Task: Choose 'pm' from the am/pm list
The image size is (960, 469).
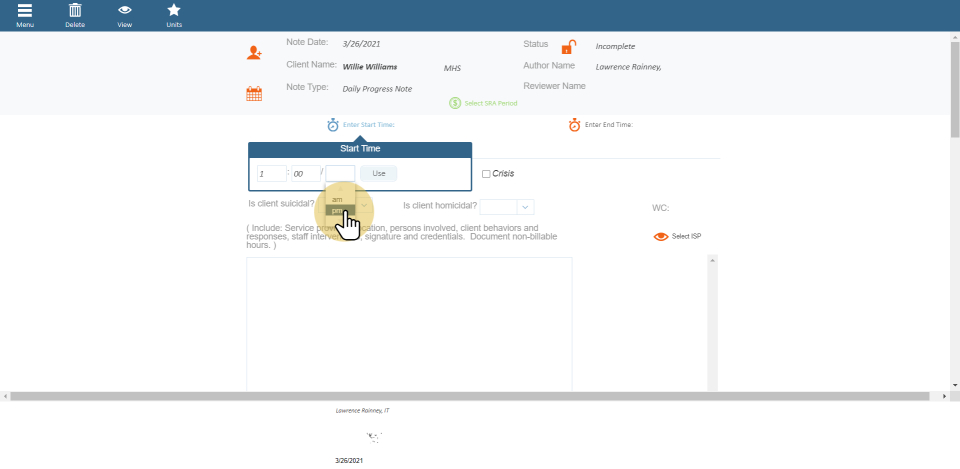Action: coord(337,211)
